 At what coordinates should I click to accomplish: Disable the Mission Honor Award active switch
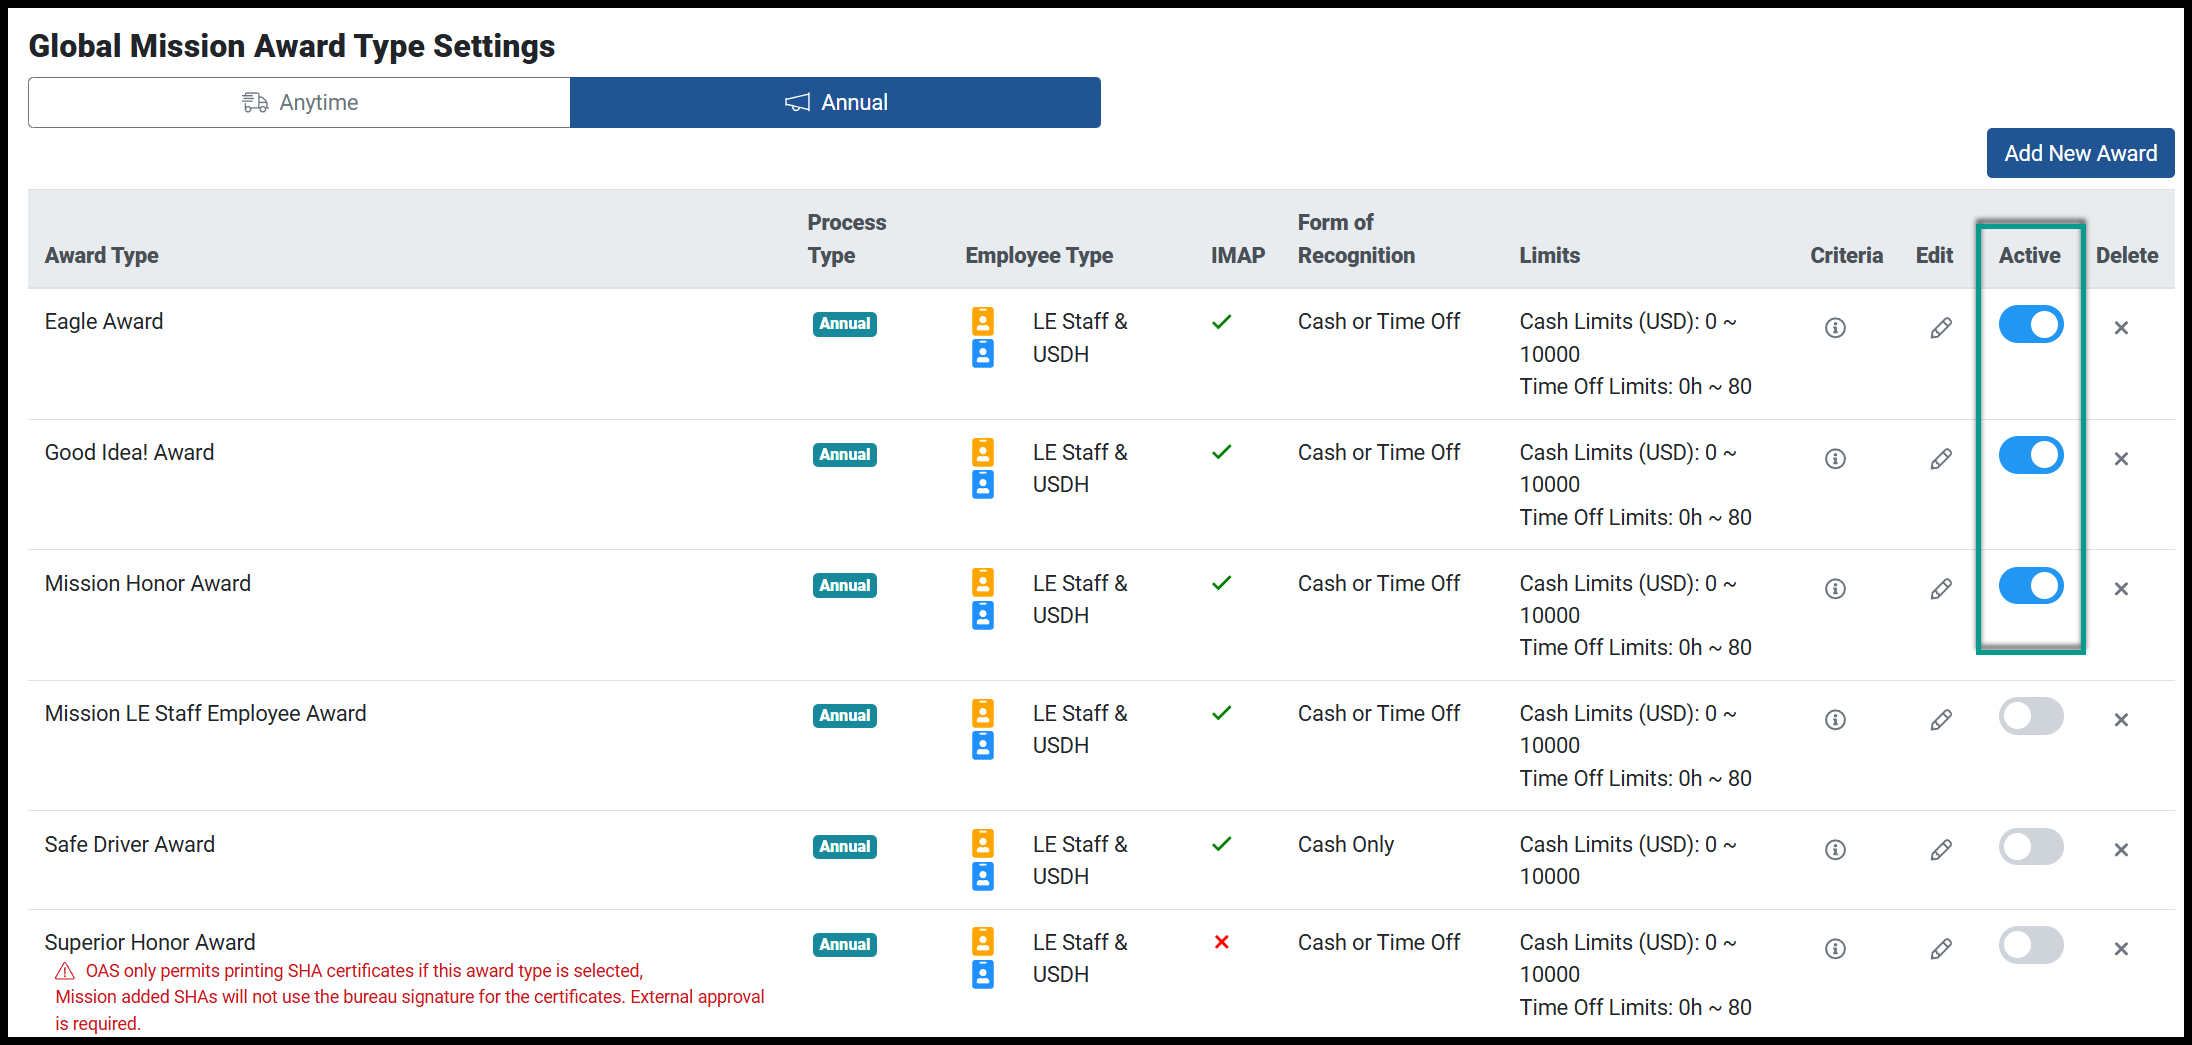point(2031,585)
